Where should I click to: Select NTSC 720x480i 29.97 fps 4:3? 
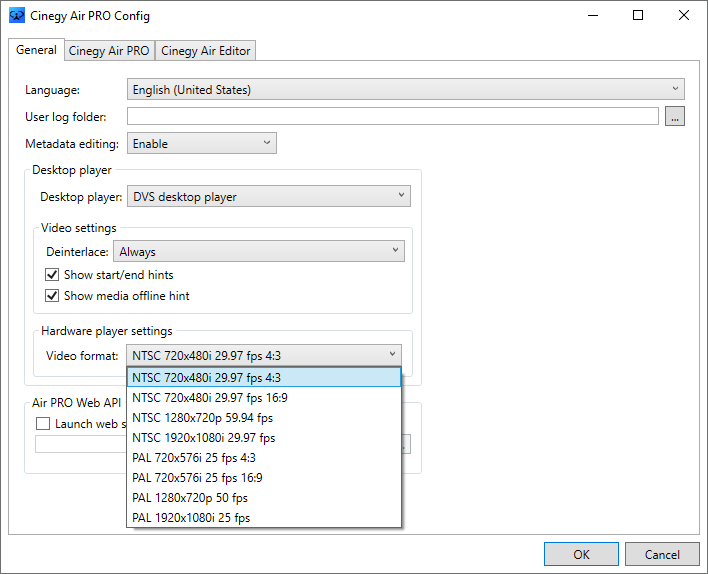(x=264, y=377)
